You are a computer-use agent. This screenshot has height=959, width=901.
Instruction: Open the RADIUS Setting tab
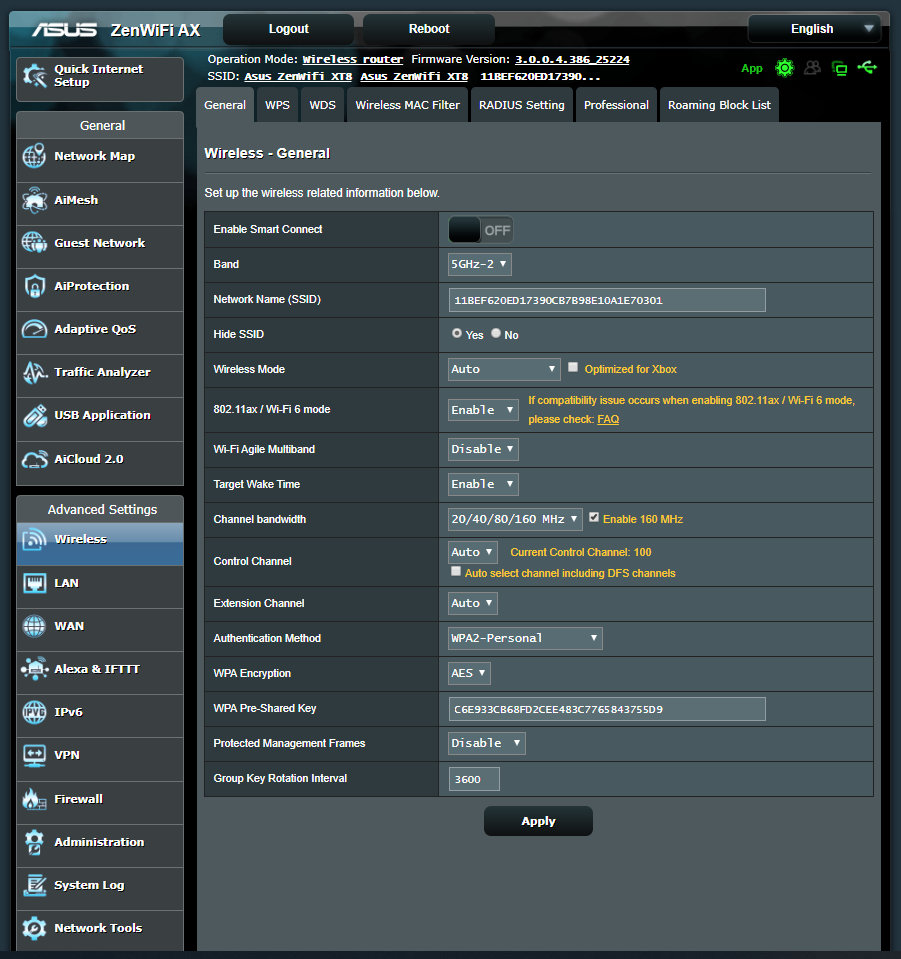pos(522,105)
